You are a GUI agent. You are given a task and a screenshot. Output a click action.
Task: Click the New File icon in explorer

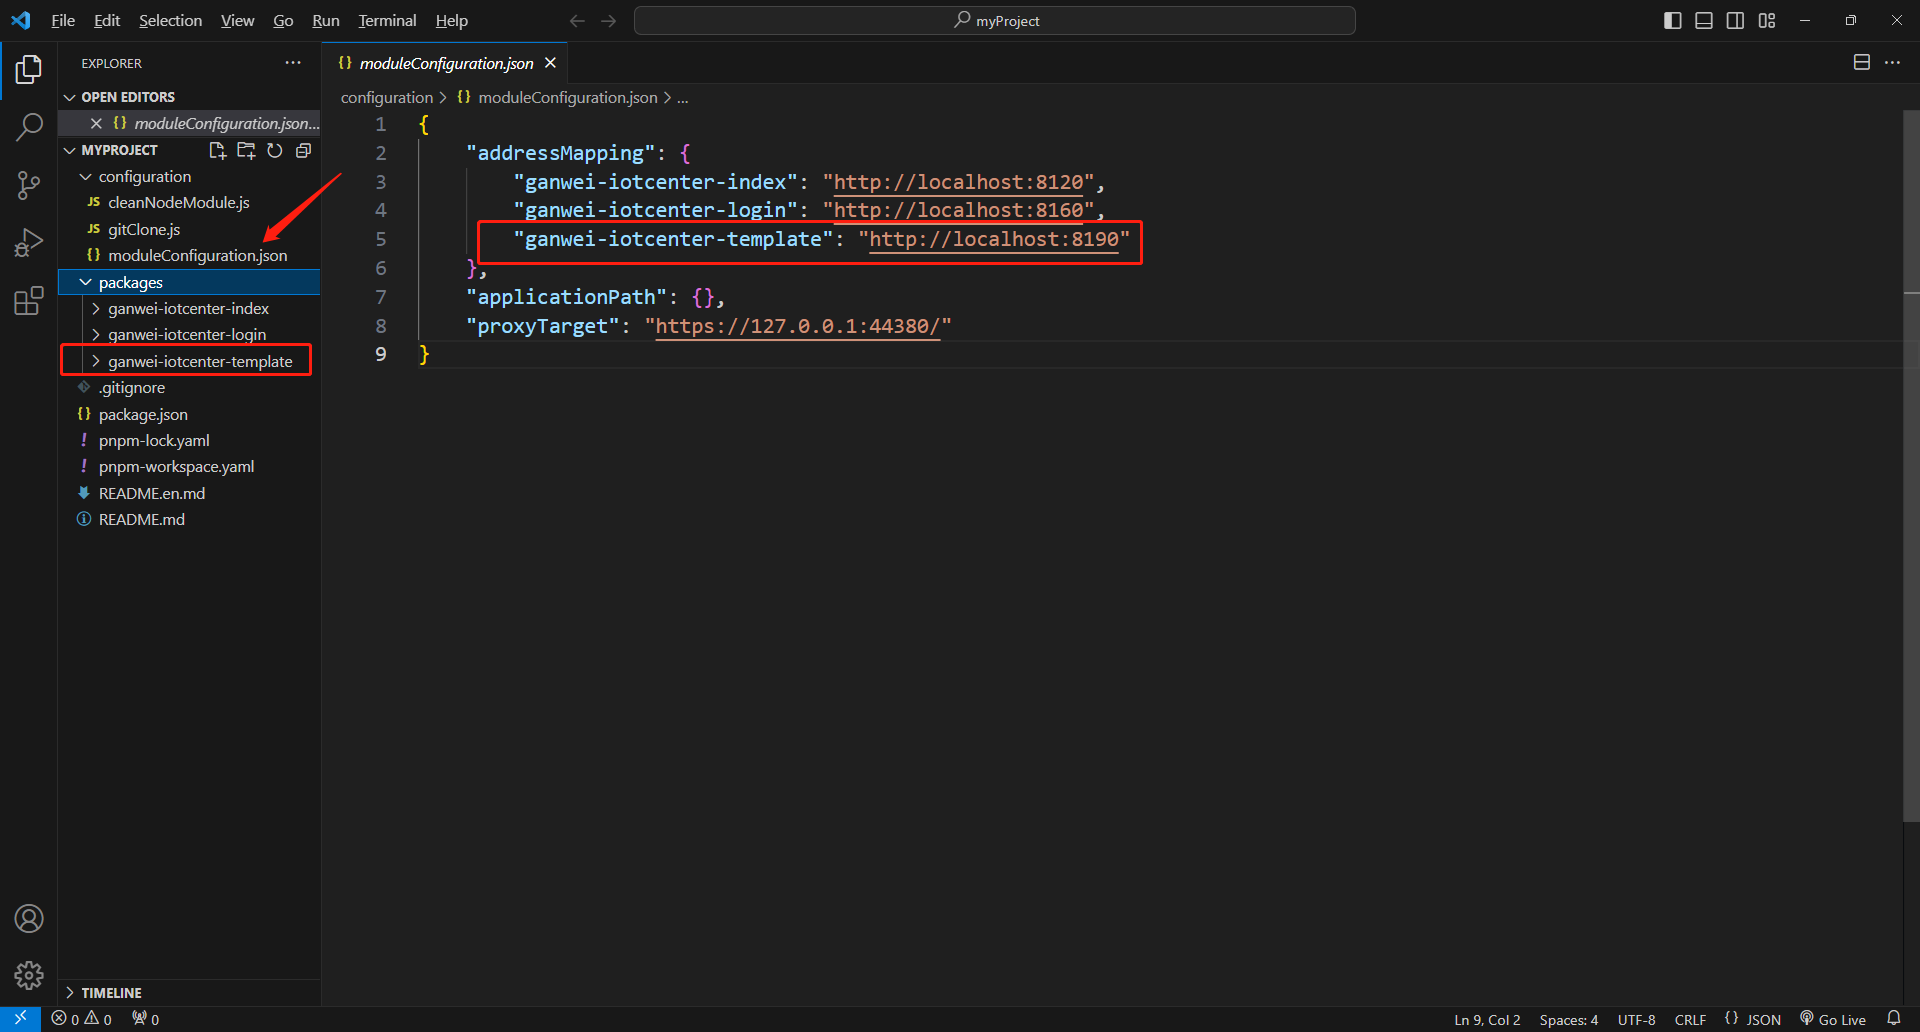217,150
